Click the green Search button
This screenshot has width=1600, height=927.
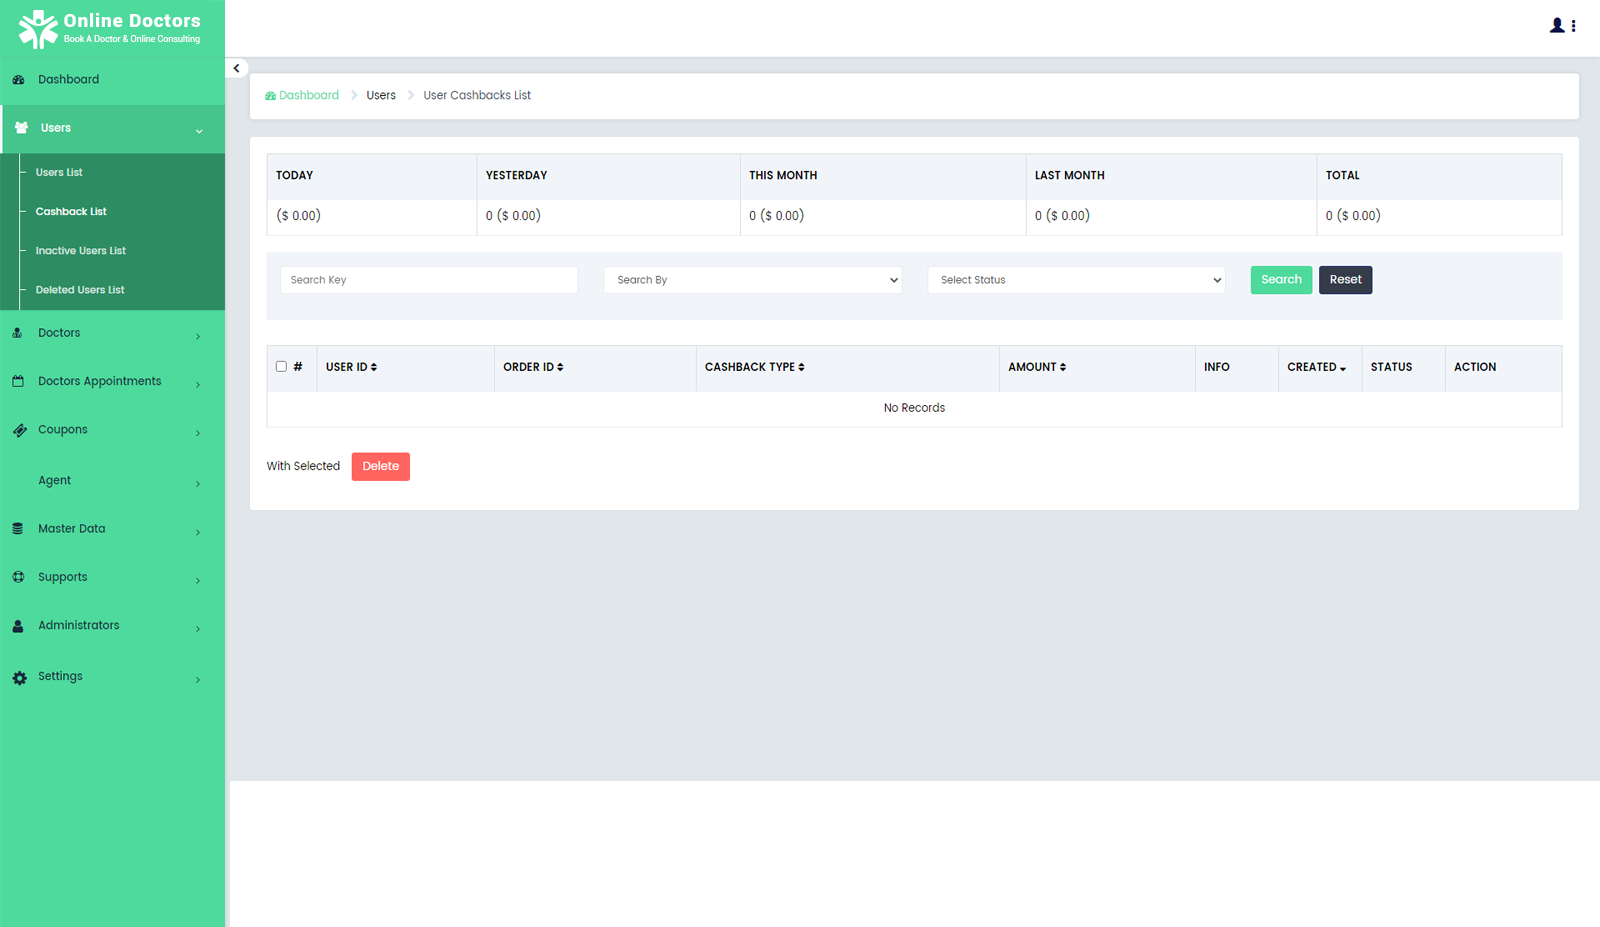tap(1281, 280)
